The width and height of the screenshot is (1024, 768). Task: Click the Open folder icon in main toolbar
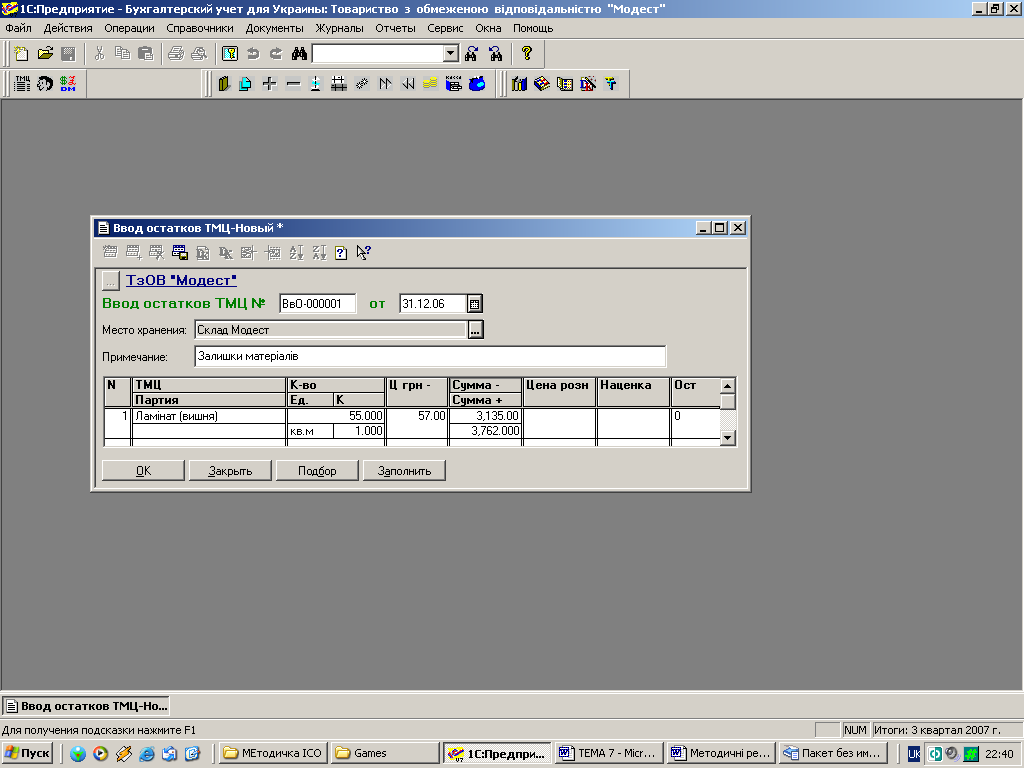point(45,54)
